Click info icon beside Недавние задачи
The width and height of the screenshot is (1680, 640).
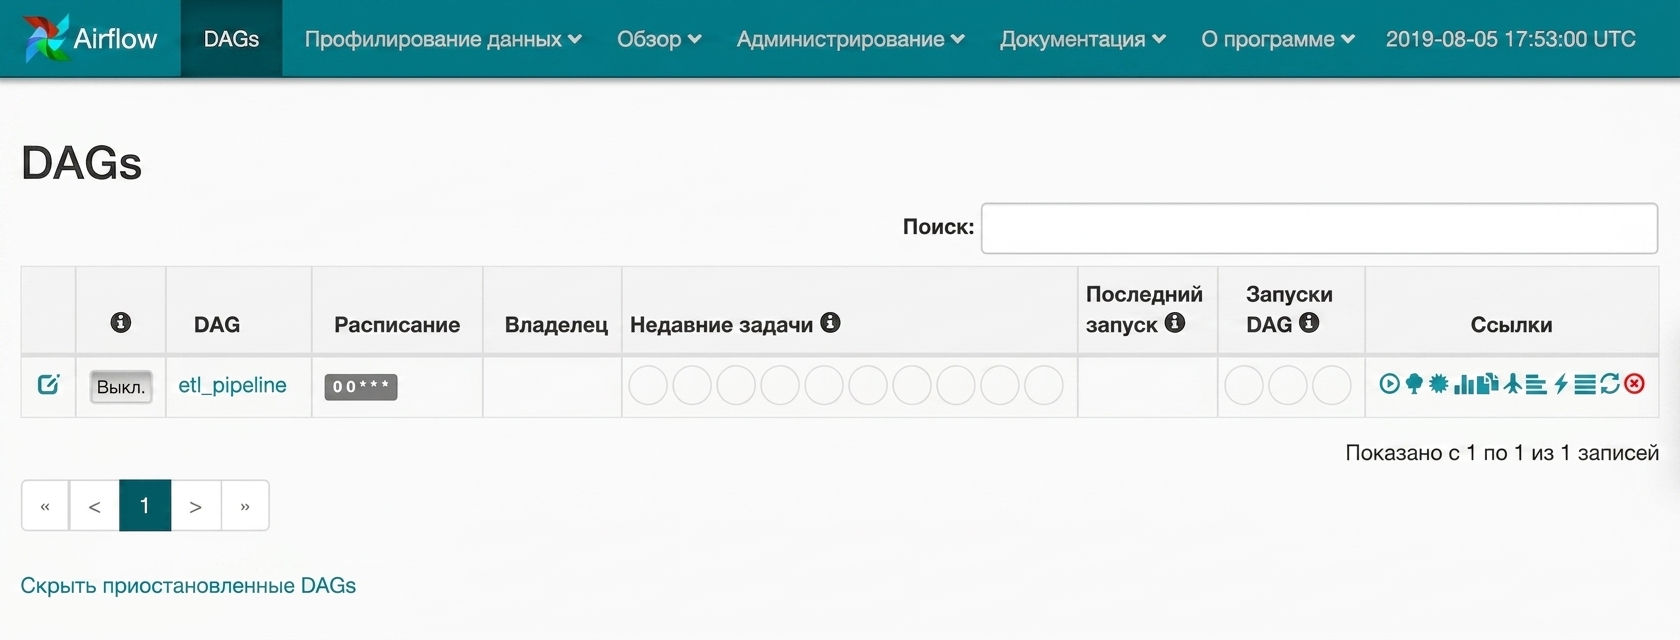click(830, 322)
